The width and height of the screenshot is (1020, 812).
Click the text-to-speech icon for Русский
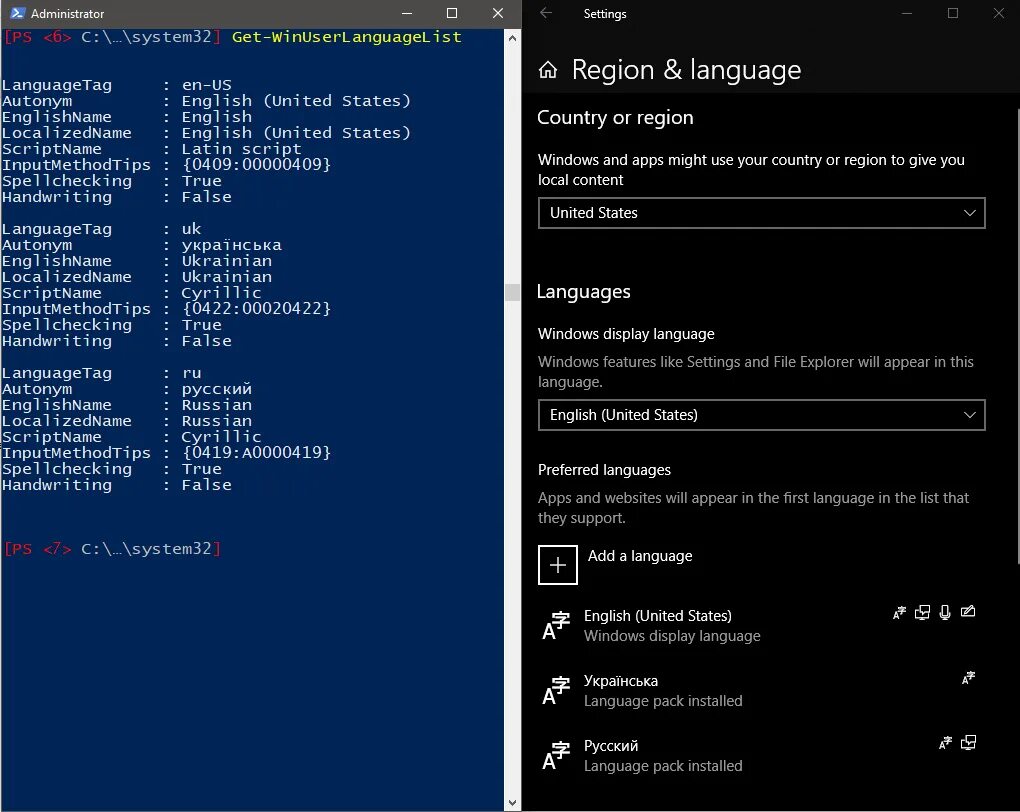tap(968, 742)
